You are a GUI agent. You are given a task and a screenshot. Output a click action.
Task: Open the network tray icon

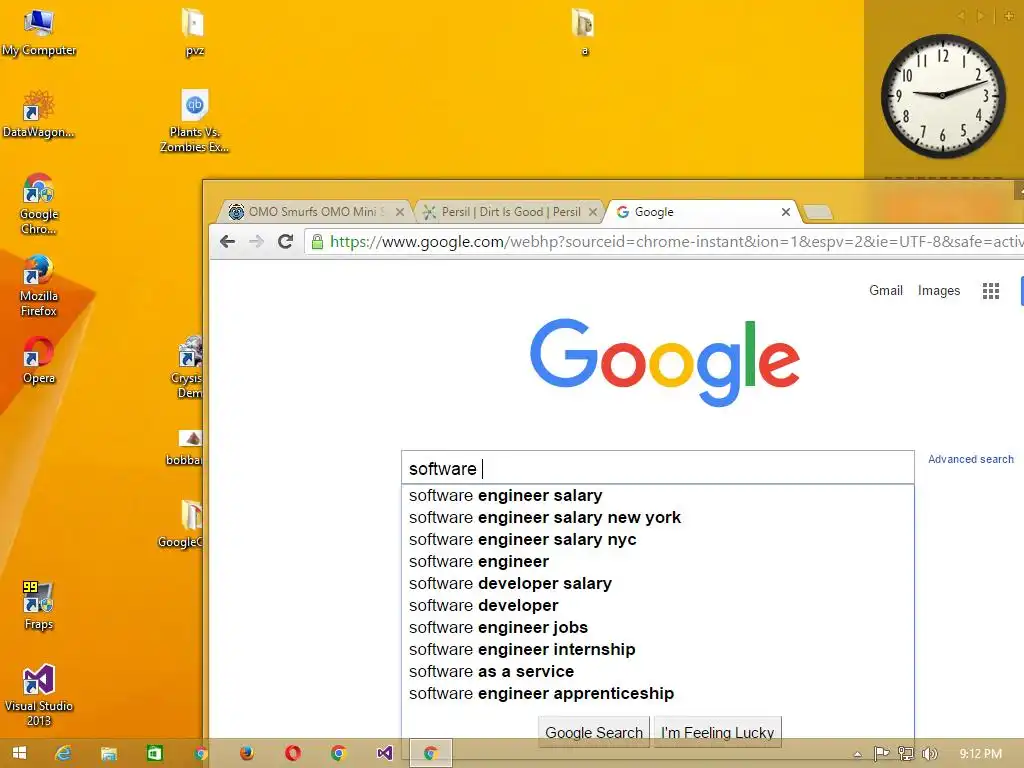[905, 754]
